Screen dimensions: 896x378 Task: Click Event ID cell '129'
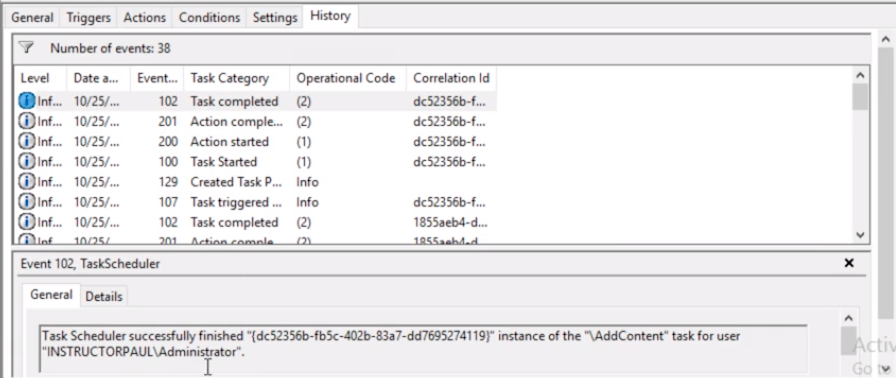click(168, 182)
